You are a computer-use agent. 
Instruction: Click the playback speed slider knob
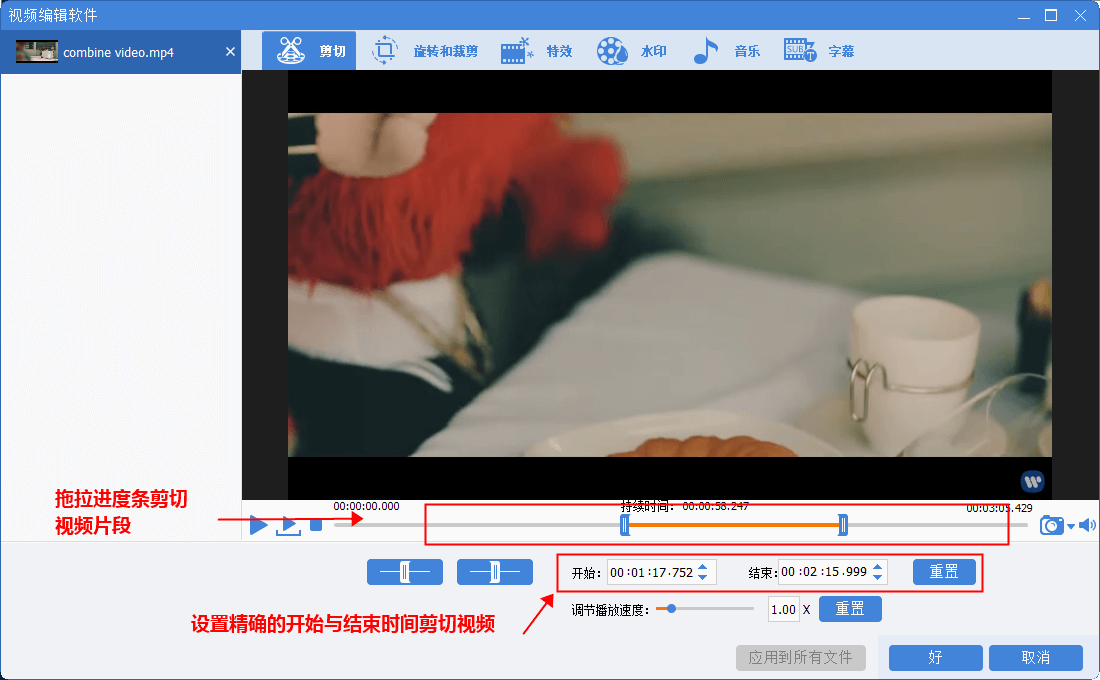click(x=671, y=608)
